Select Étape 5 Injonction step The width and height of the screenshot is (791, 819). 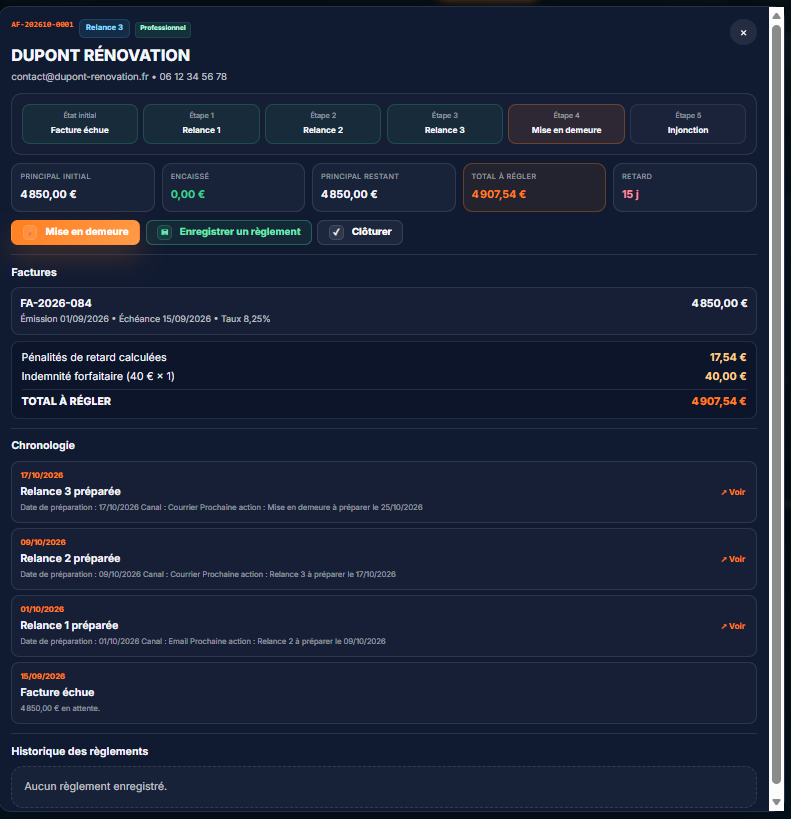tap(688, 124)
